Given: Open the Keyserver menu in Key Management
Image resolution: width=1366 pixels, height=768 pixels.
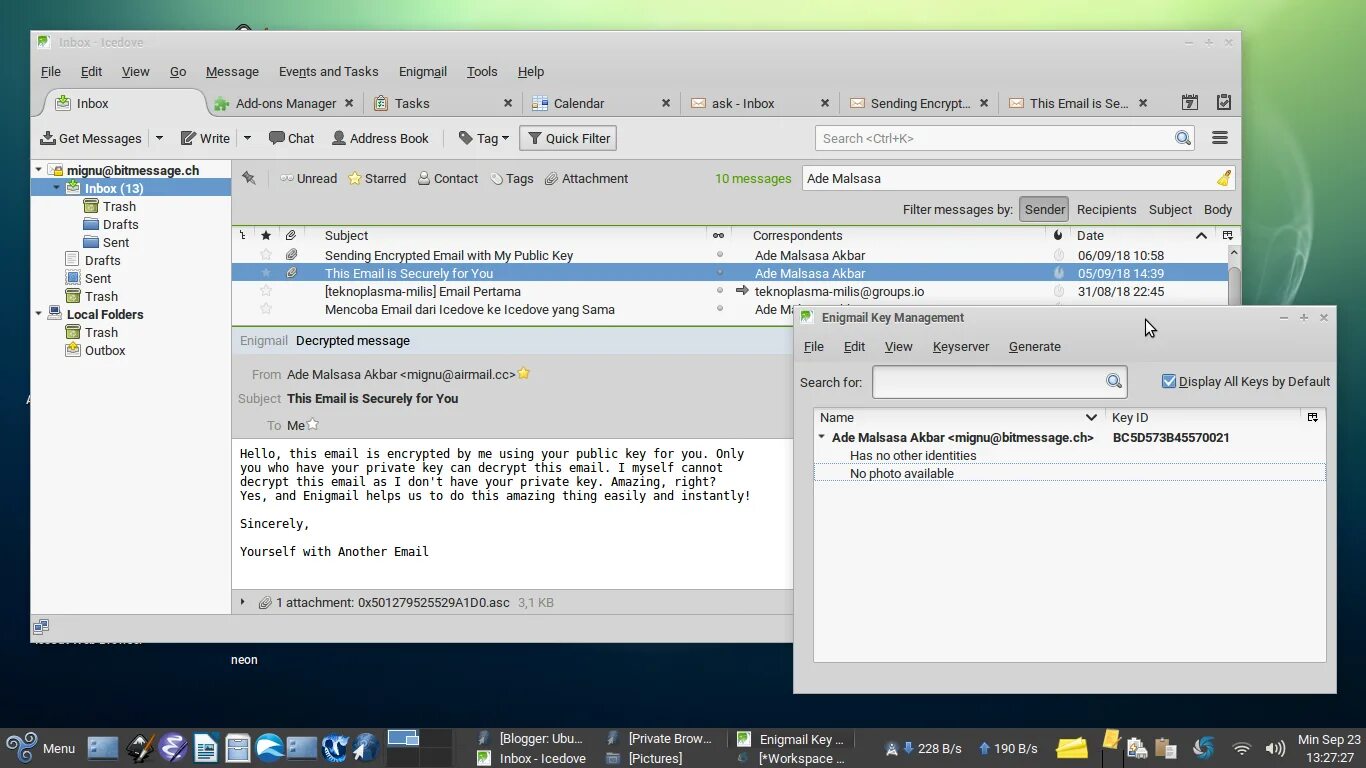Looking at the screenshot, I should pos(961,346).
